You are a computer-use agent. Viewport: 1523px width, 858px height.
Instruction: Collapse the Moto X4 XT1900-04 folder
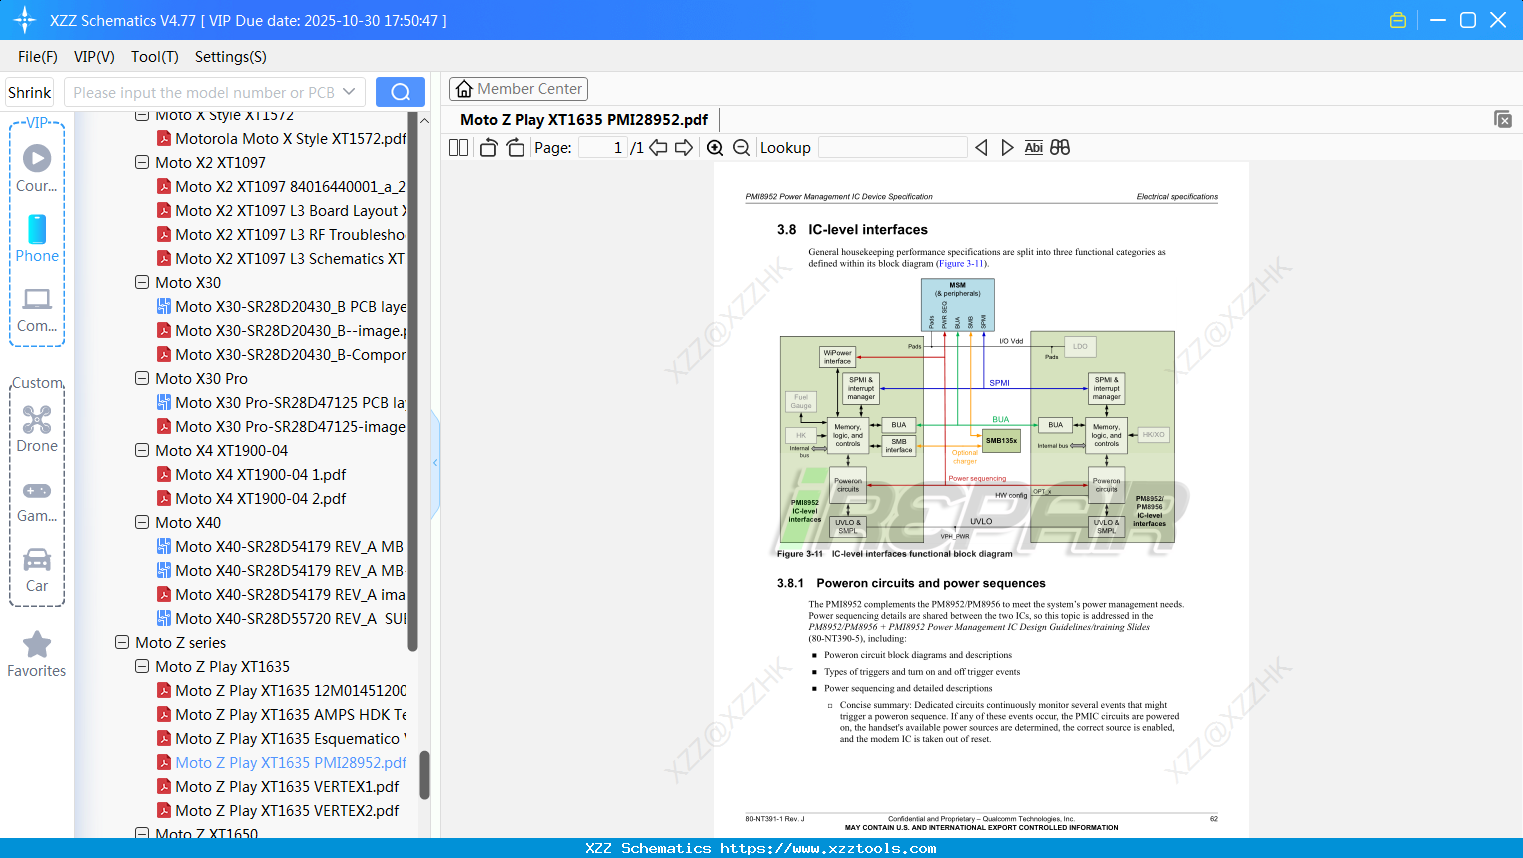pos(142,450)
